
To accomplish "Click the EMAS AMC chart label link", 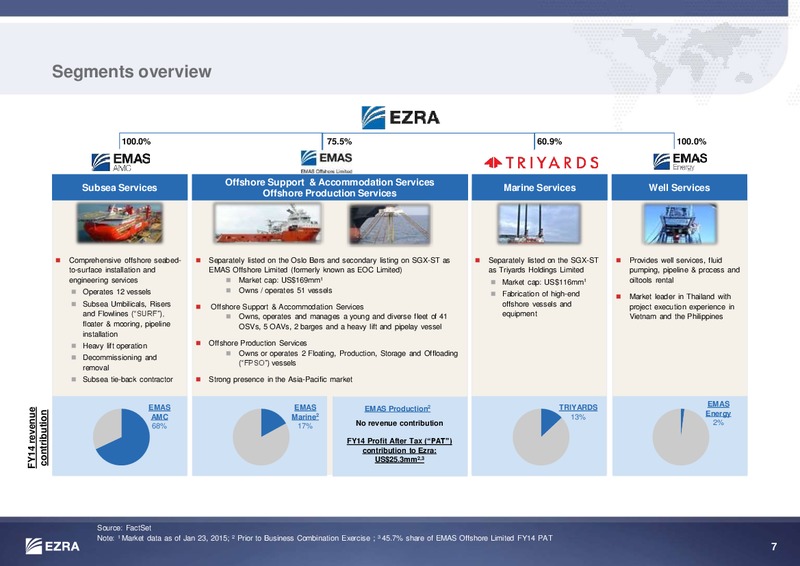I will click(159, 412).
